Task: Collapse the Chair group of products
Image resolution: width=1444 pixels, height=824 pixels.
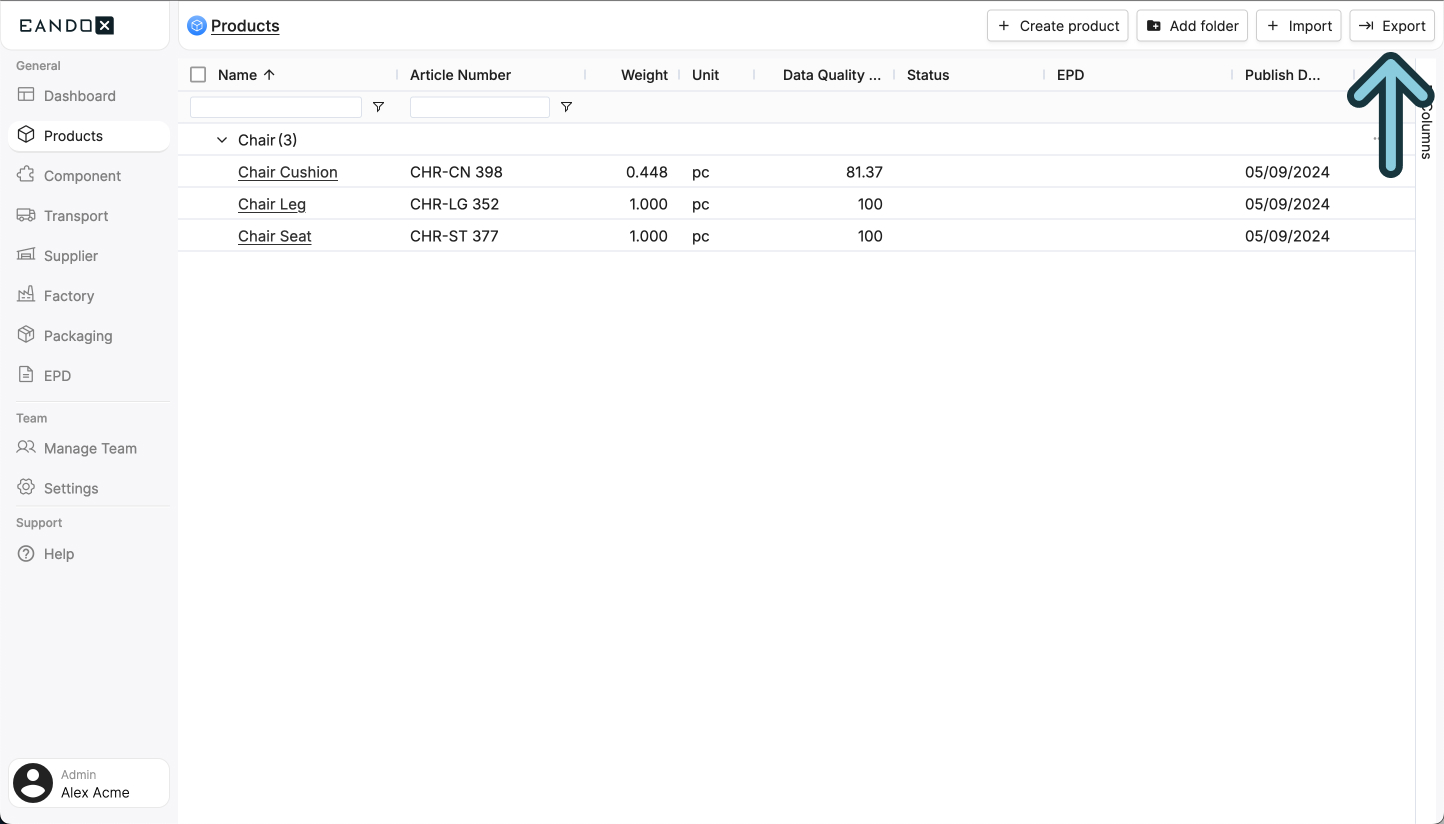Action: click(x=221, y=139)
